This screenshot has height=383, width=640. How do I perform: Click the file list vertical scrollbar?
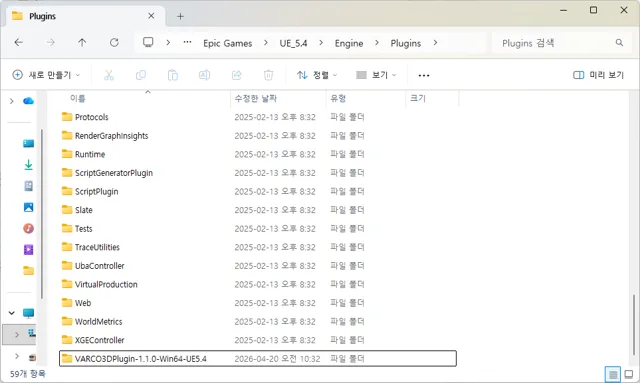tap(634, 325)
